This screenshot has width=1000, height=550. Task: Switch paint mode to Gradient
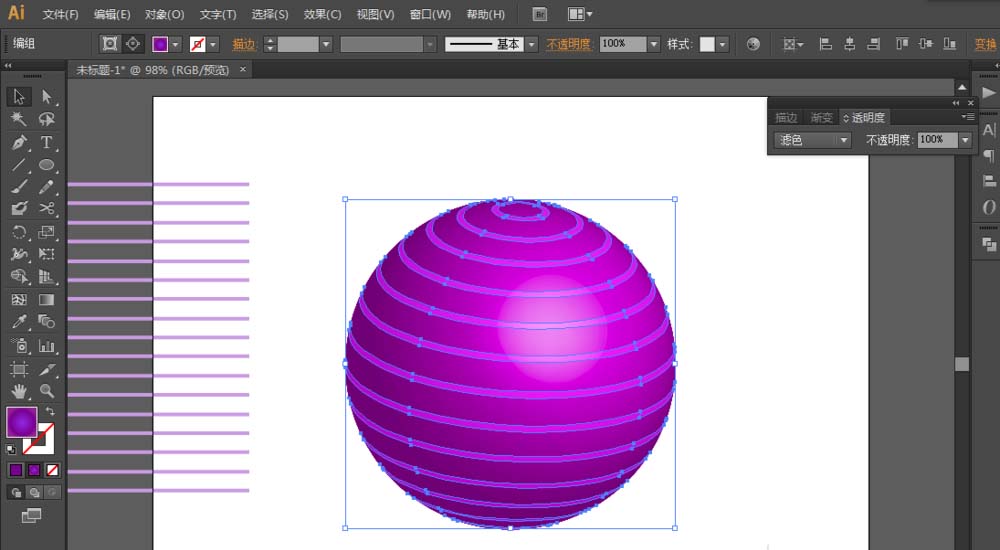point(35,470)
